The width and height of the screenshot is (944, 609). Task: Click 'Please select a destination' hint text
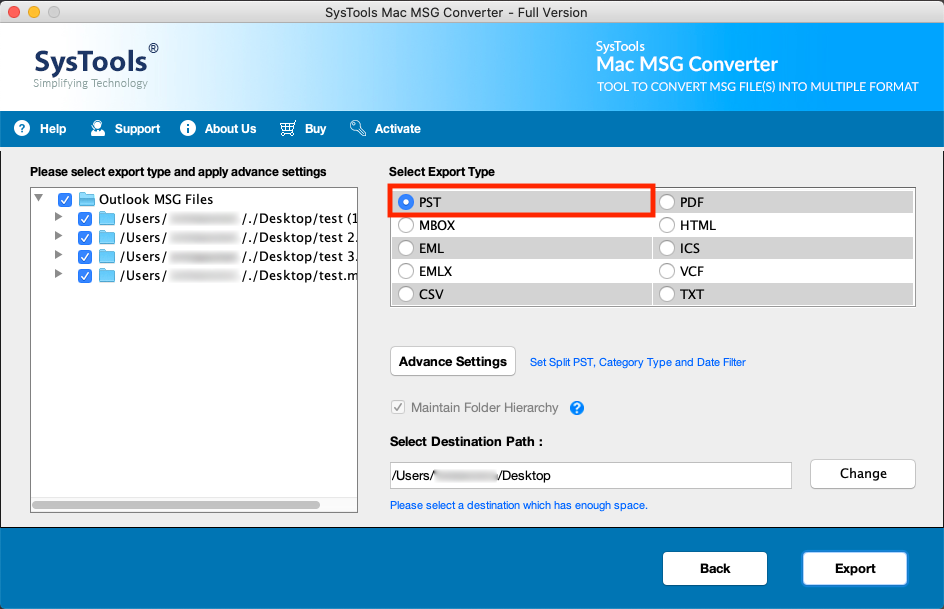coord(518,505)
